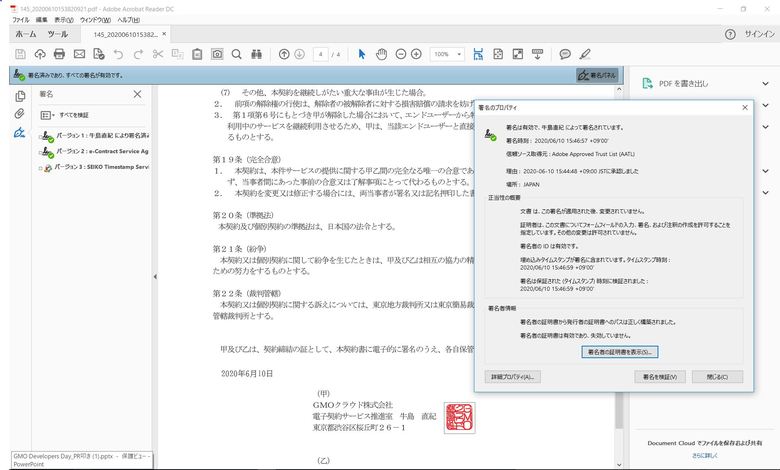The width and height of the screenshot is (780, 470).
Task: Click the Copy icon in the toolbar
Action: 178,54
